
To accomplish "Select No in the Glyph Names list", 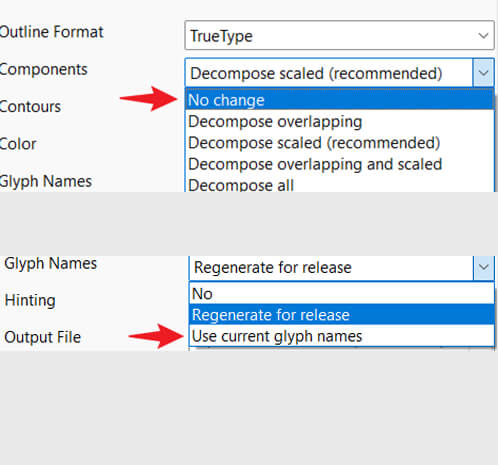I will coord(342,294).
